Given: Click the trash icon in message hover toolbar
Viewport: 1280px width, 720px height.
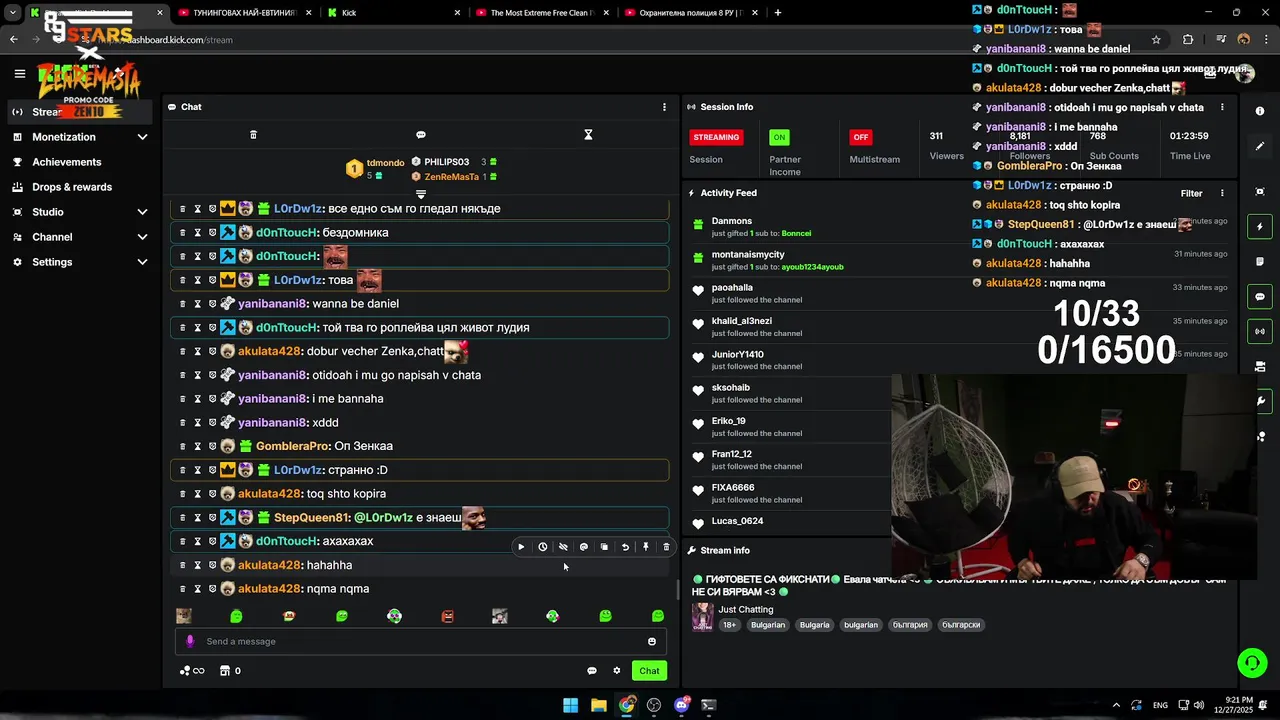Looking at the screenshot, I should tap(666, 547).
